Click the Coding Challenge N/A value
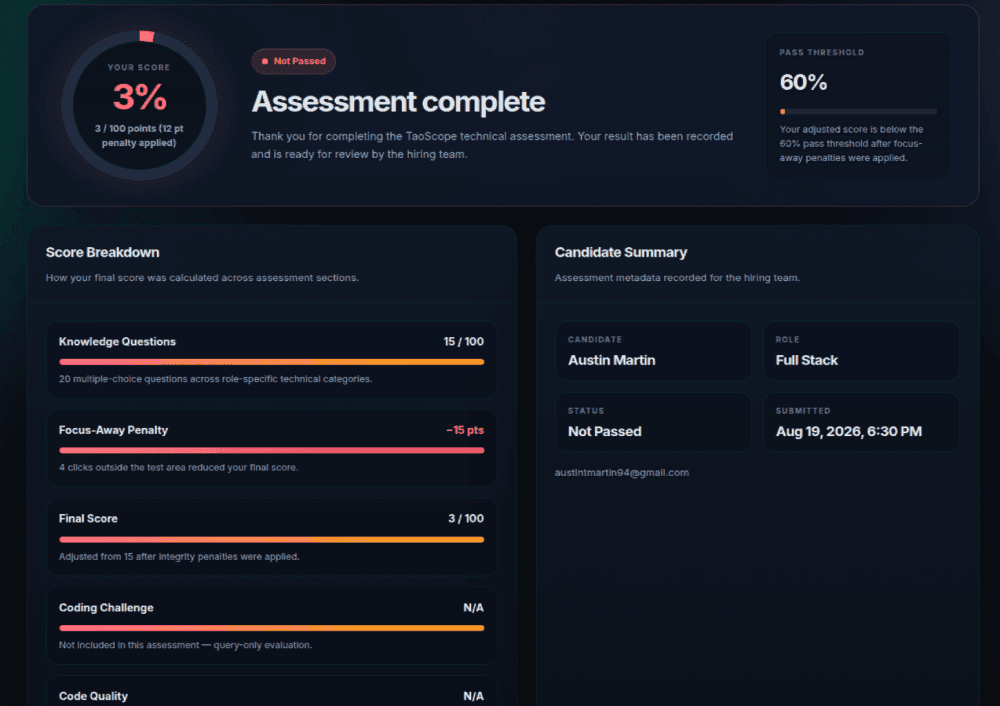Image resolution: width=1000 pixels, height=706 pixels. pyautogui.click(x=473, y=608)
